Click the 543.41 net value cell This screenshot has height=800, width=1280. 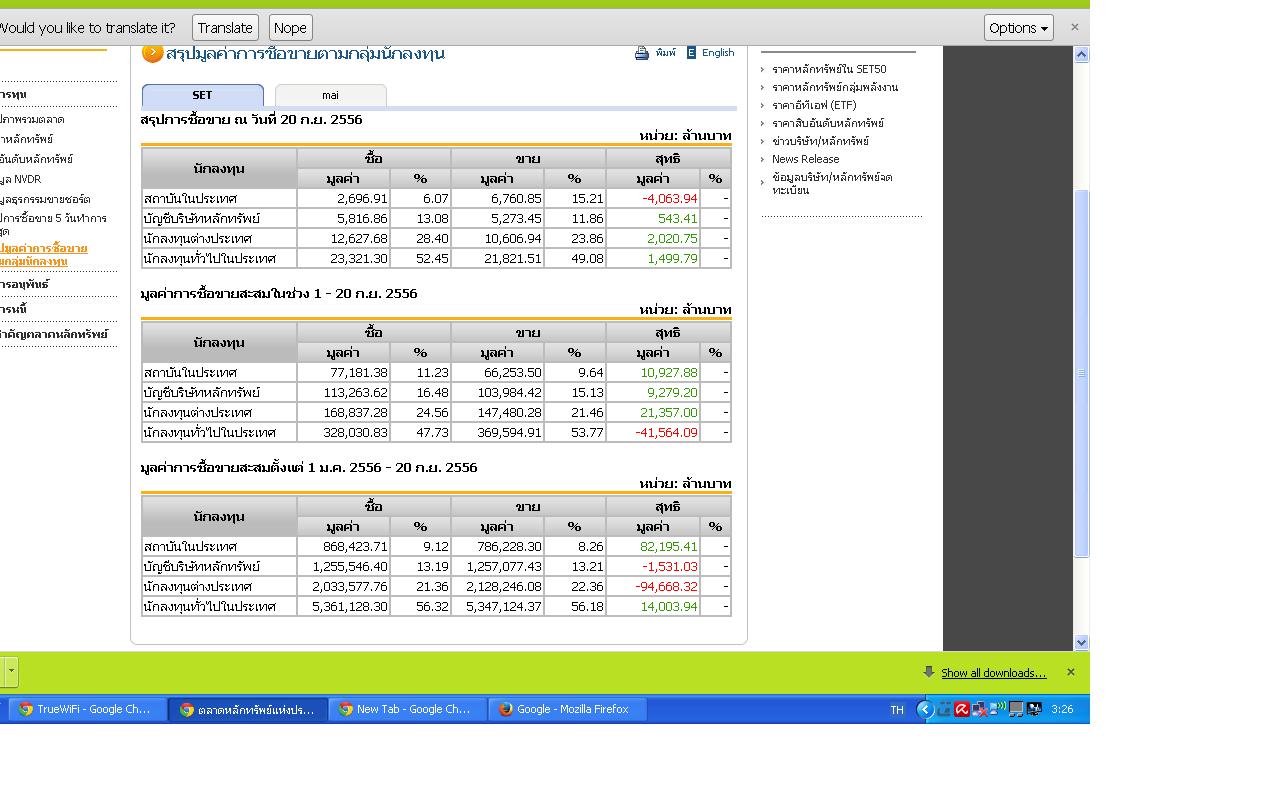point(653,219)
